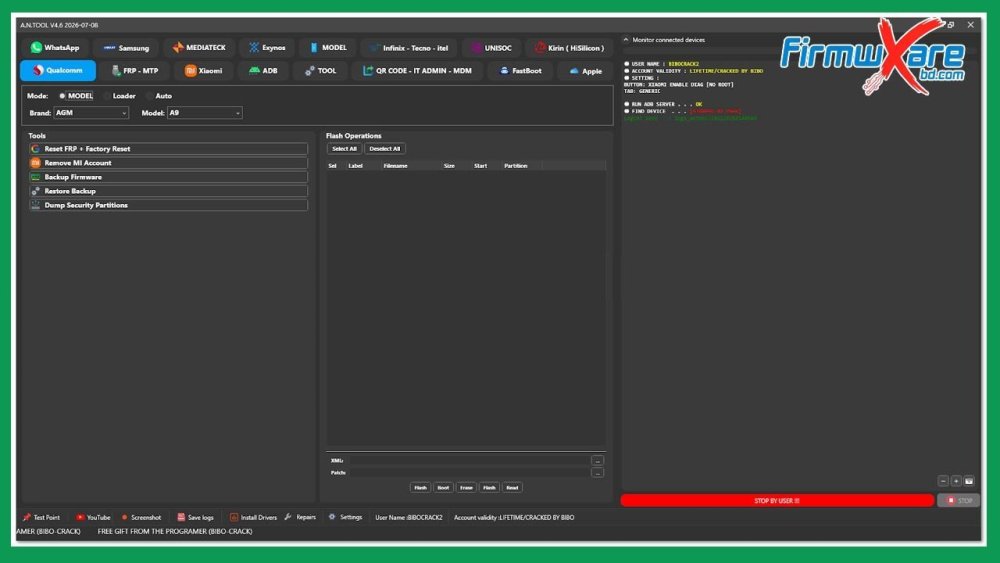Screen dimensions: 1000x563
Task: Open Test Point in bottom toolbar
Action: pyautogui.click(x=41, y=517)
